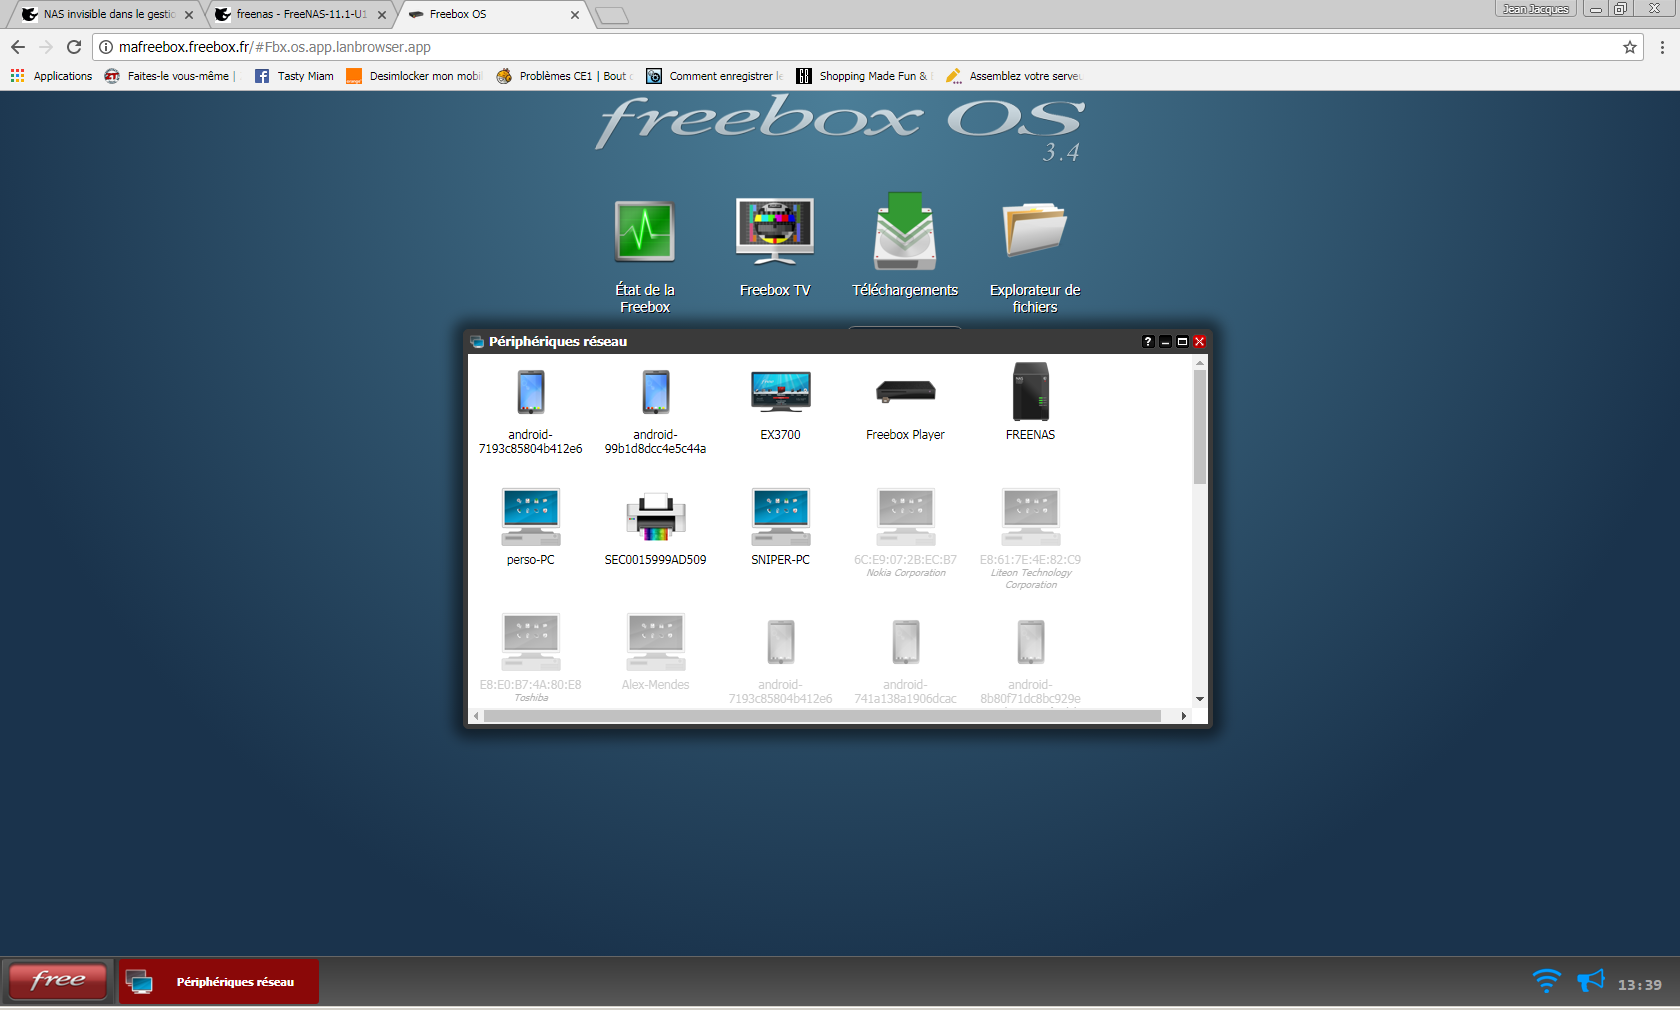This screenshot has height=1010, width=1680.
Task: Select offline device android-741a138a1906dcac
Action: click(906, 641)
